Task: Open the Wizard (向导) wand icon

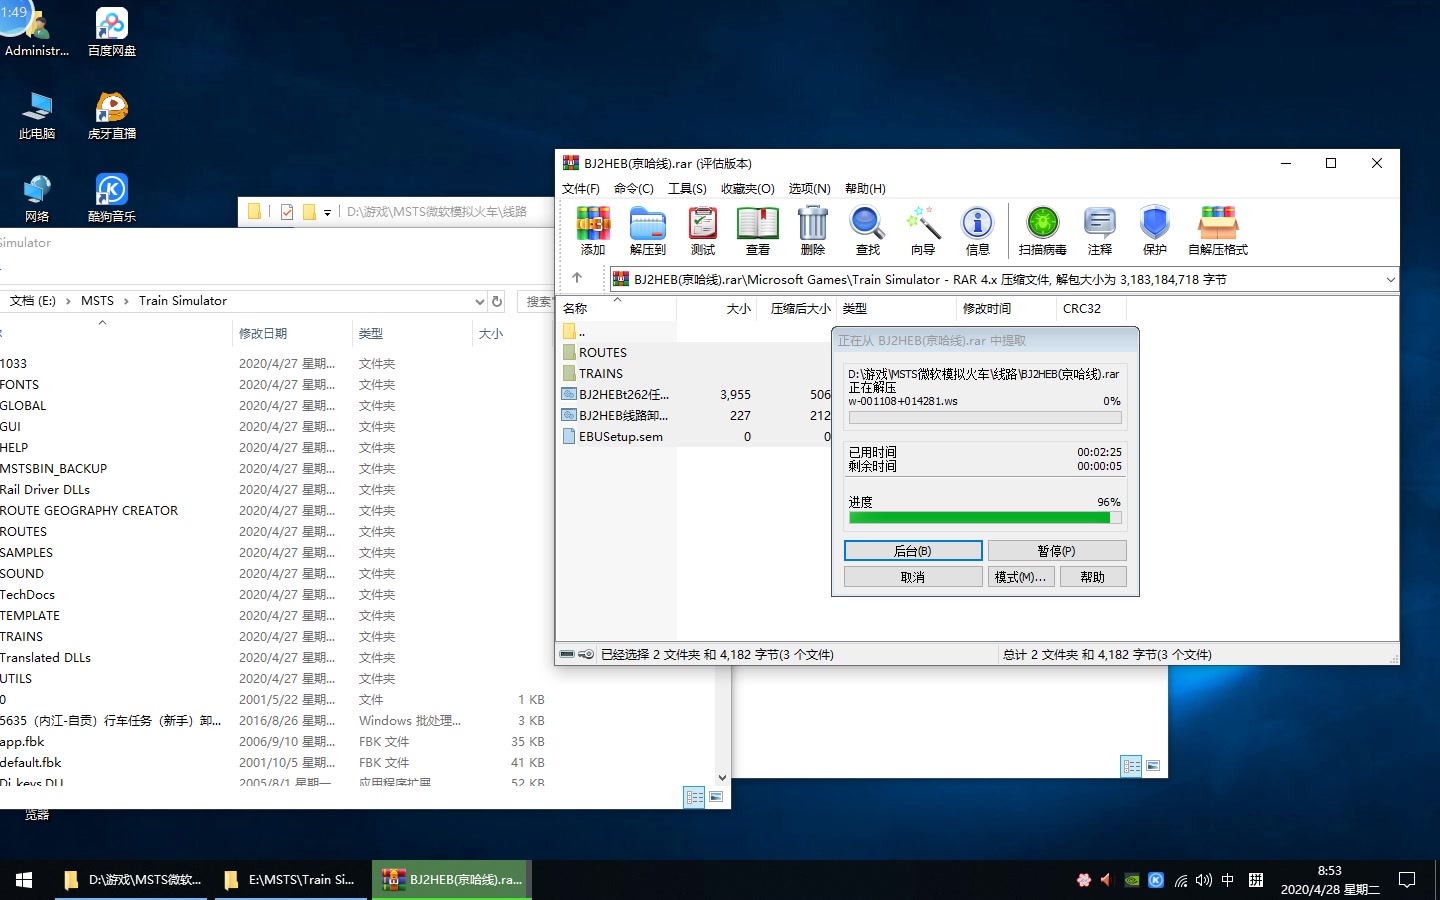Action: (x=923, y=231)
